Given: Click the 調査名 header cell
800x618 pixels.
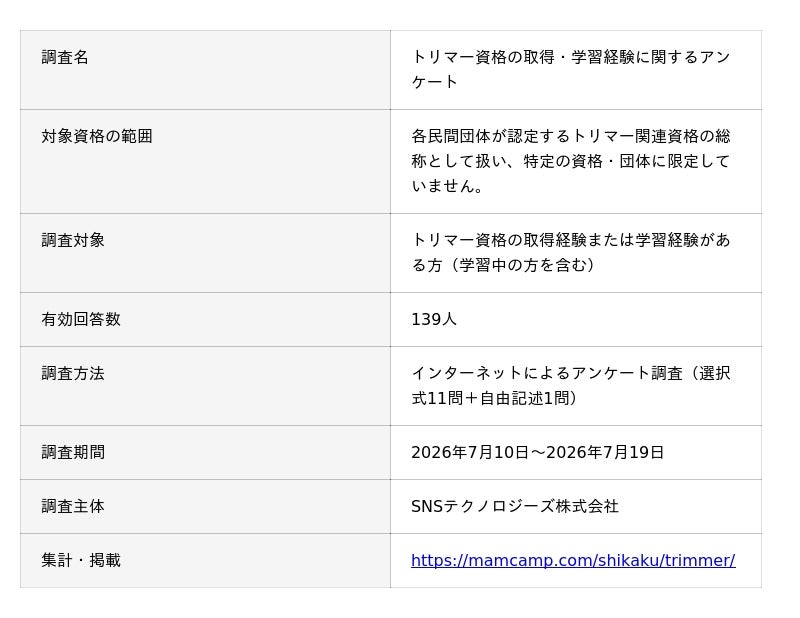Looking at the screenshot, I should tap(205, 70).
